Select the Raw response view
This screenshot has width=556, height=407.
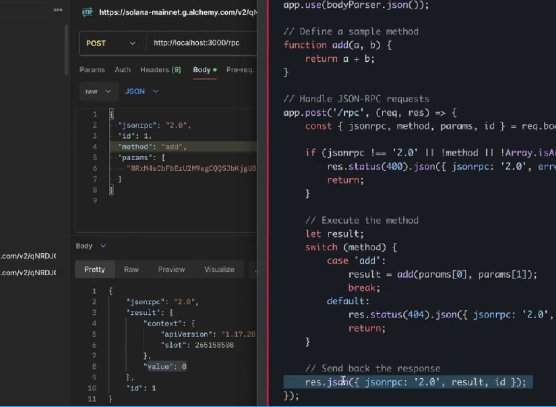[x=131, y=269]
